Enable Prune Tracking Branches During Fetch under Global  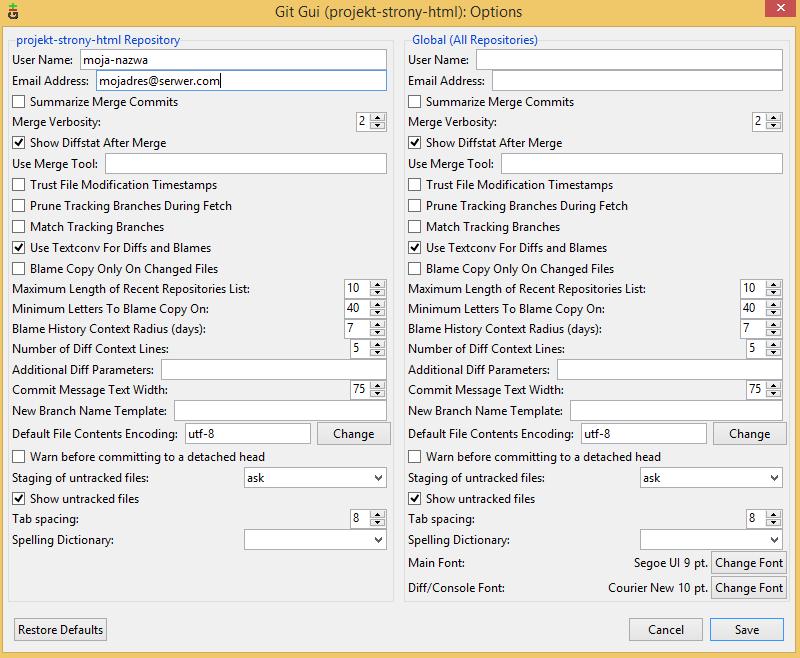click(414, 205)
